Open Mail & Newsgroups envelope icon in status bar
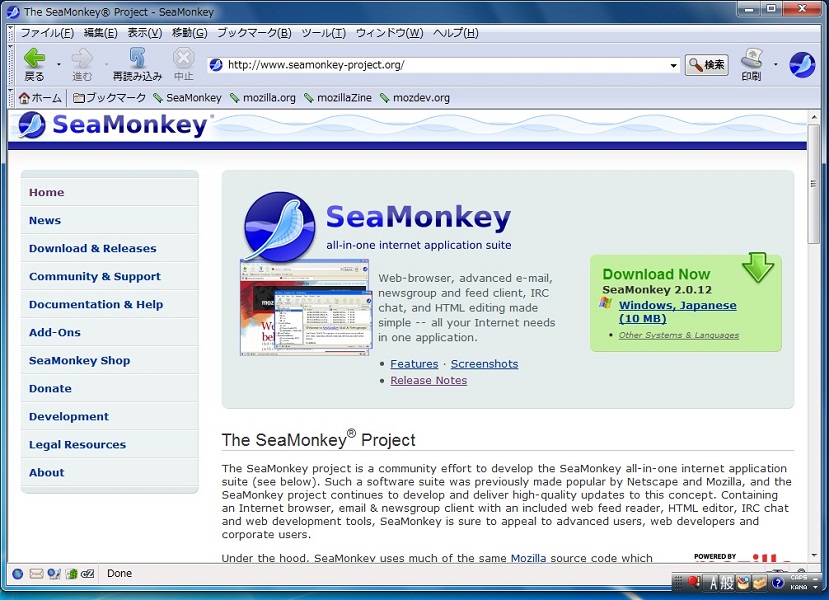829x600 pixels. [x=36, y=574]
